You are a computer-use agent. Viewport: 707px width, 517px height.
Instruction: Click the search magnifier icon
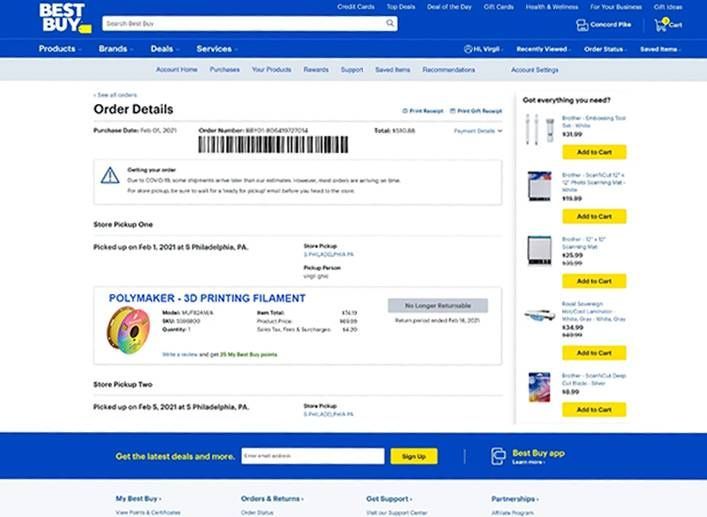click(390, 23)
